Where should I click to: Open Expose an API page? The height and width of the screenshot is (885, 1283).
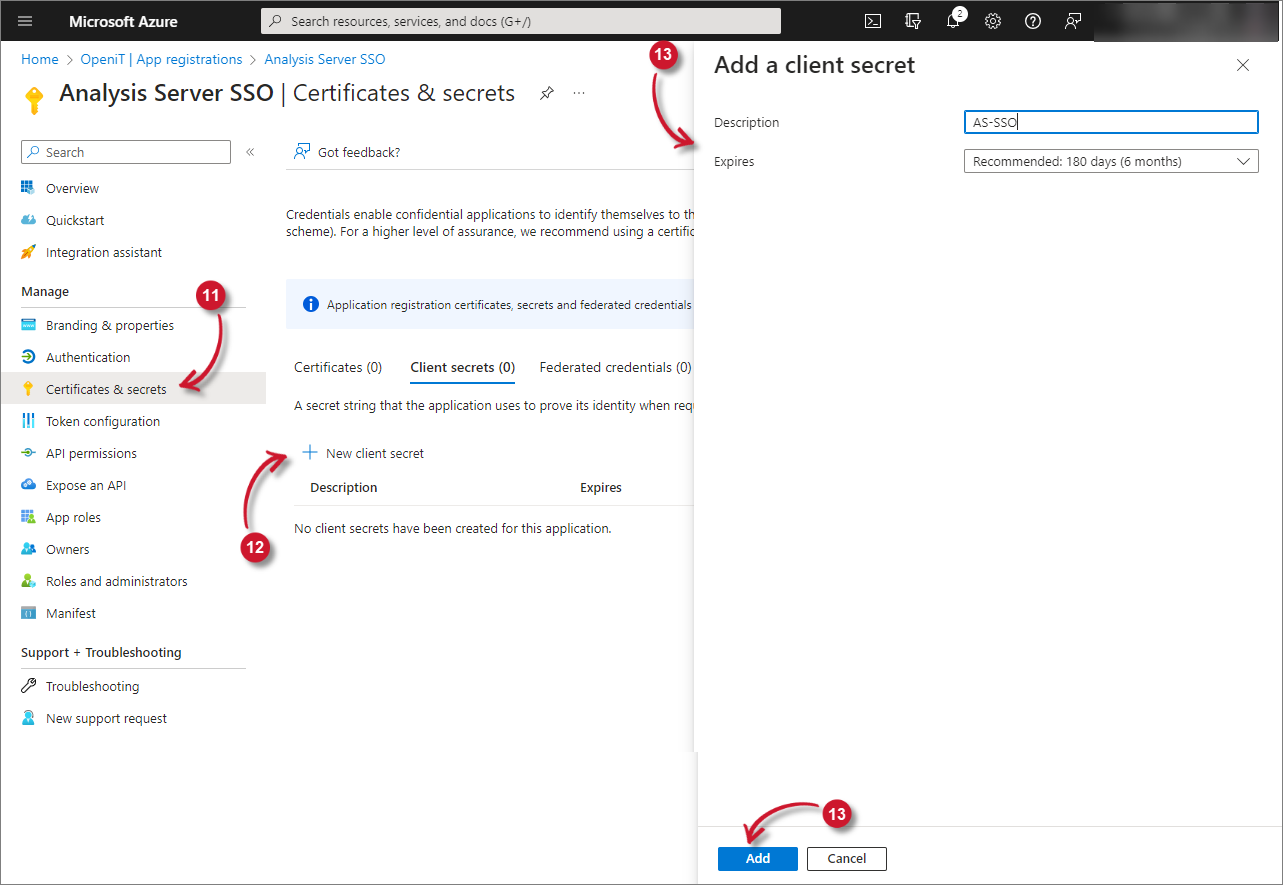[86, 485]
